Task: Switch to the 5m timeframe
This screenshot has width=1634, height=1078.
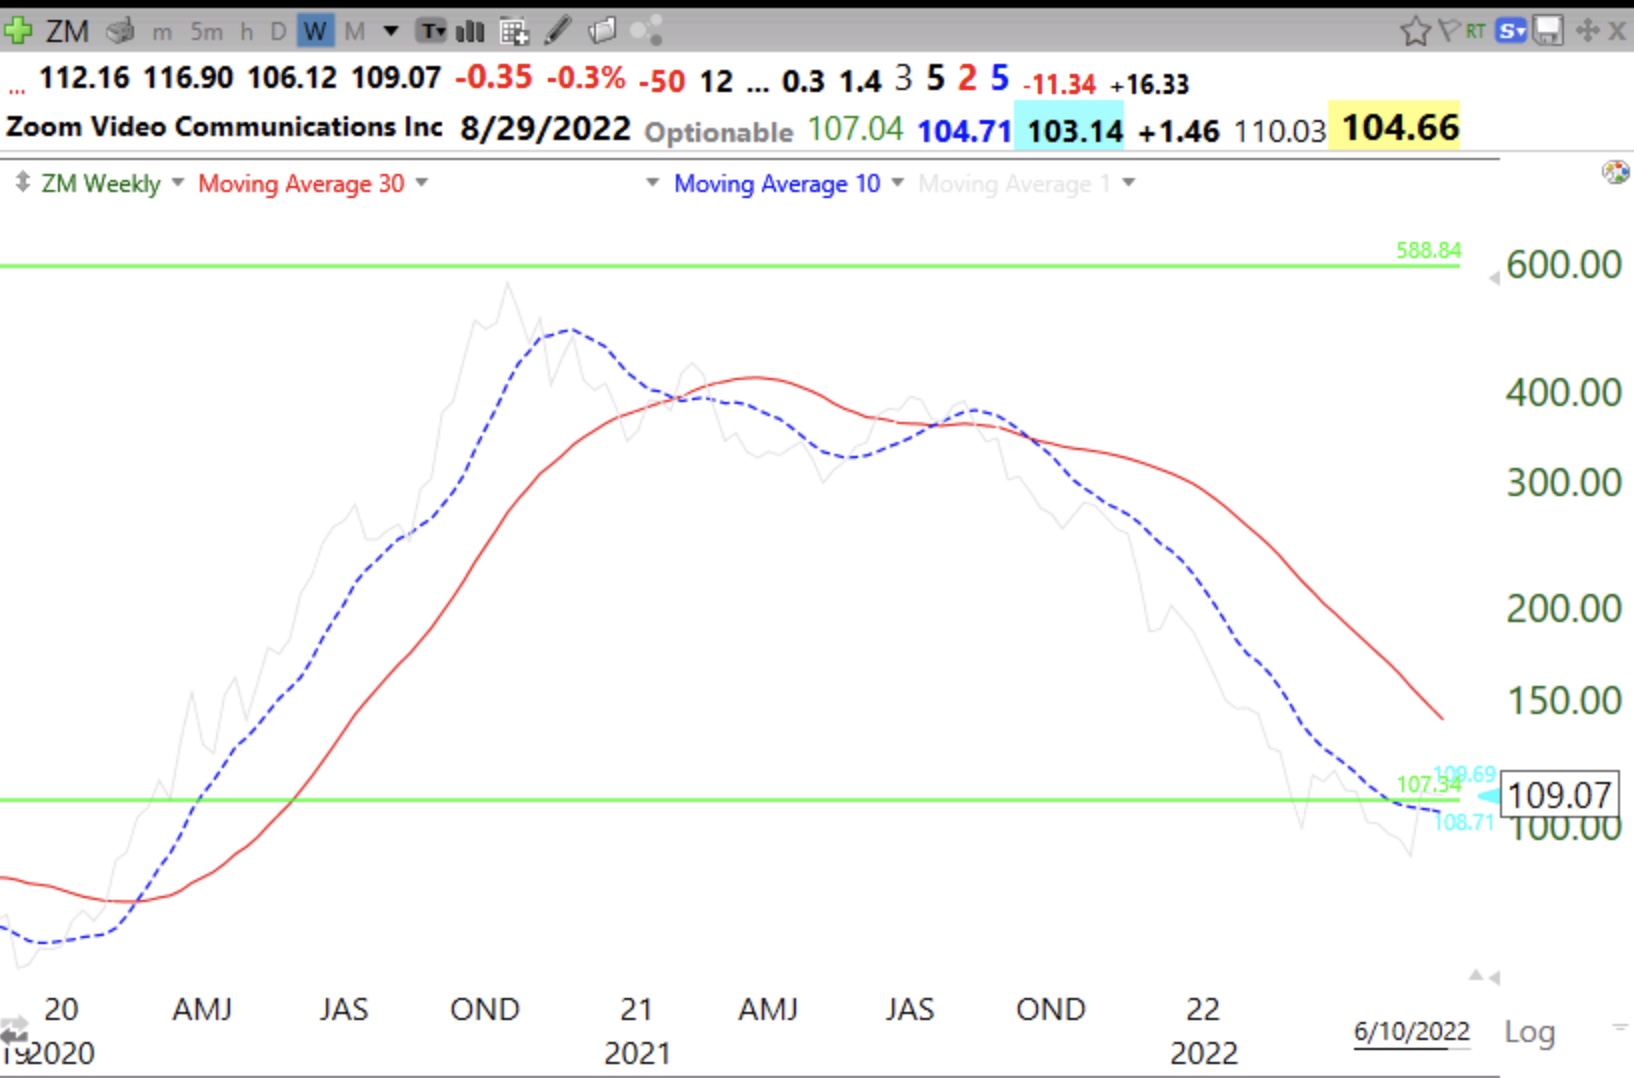Action: point(206,32)
